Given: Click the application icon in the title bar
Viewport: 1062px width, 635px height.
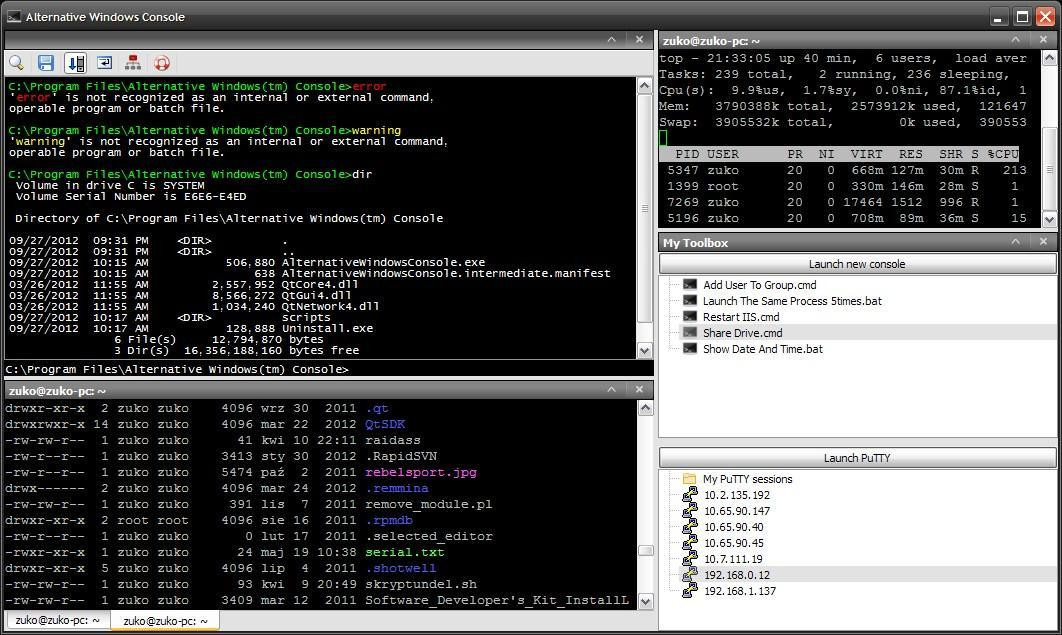Looking at the screenshot, I should 14,17.
